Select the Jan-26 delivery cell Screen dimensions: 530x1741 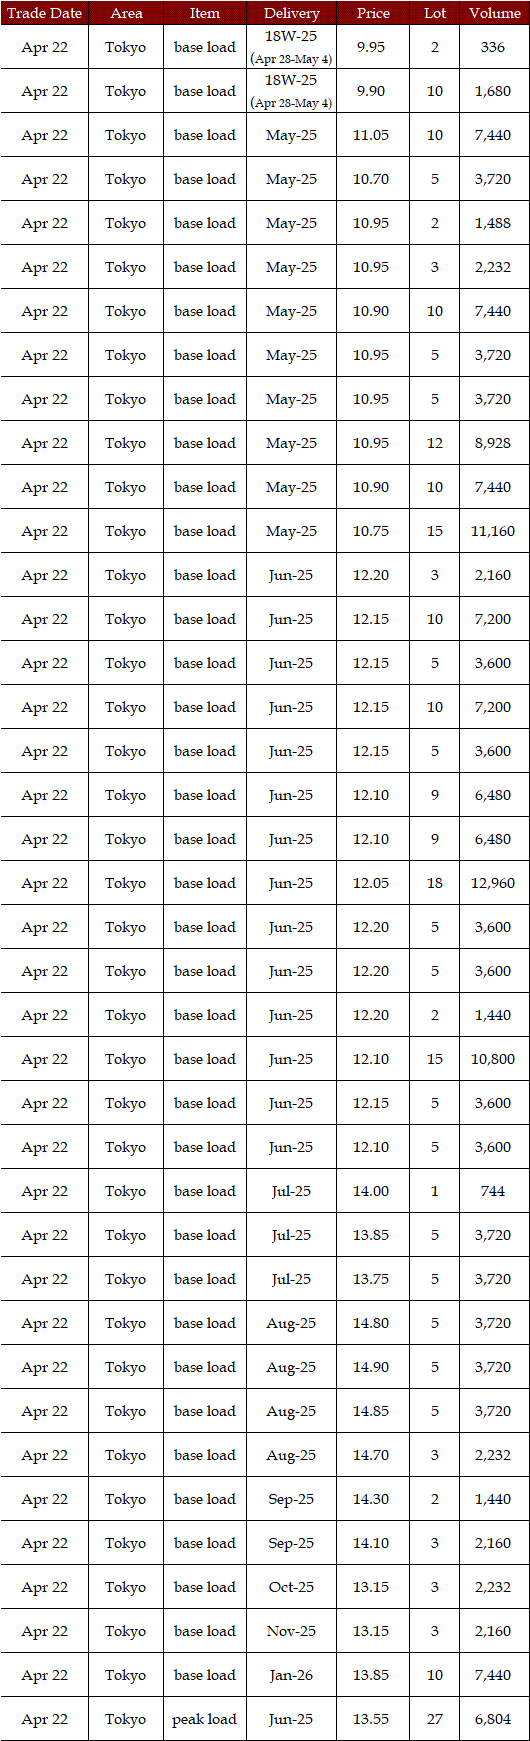tap(291, 1675)
